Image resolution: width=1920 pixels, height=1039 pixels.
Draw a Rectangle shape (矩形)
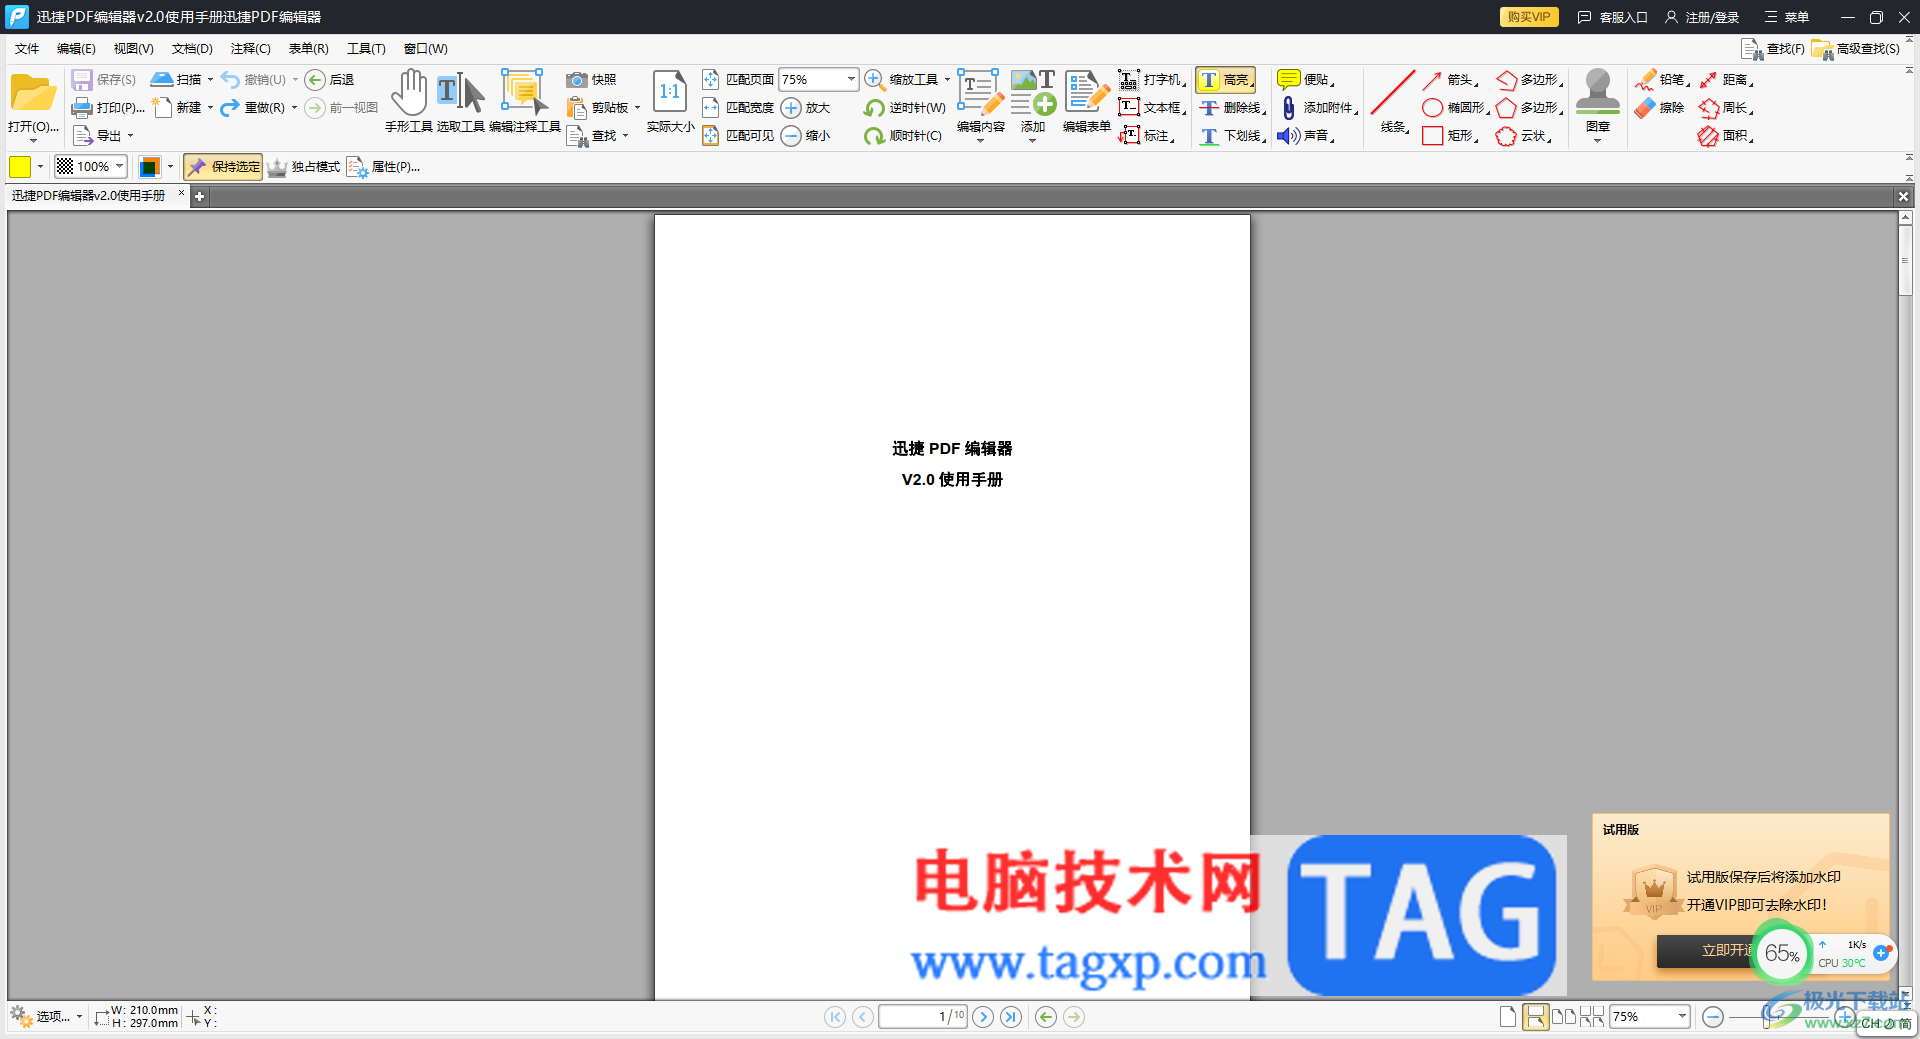coord(1450,136)
